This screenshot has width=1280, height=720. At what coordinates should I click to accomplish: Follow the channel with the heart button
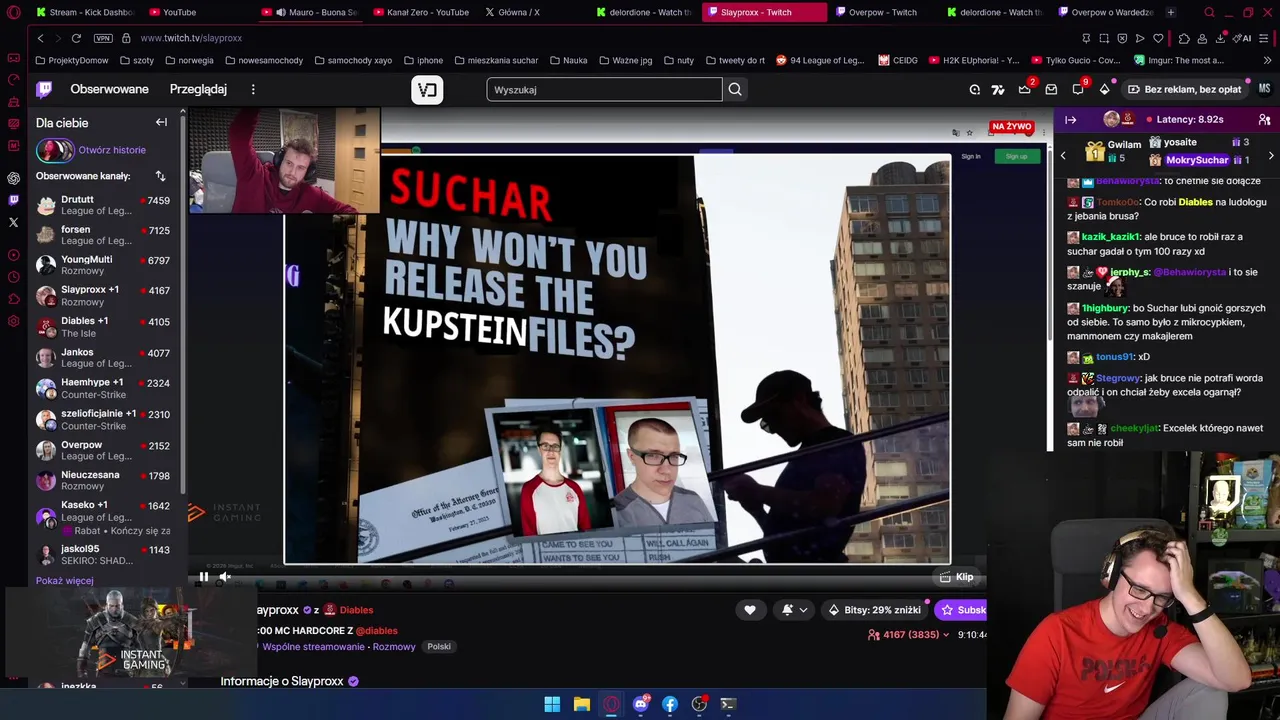coord(750,610)
